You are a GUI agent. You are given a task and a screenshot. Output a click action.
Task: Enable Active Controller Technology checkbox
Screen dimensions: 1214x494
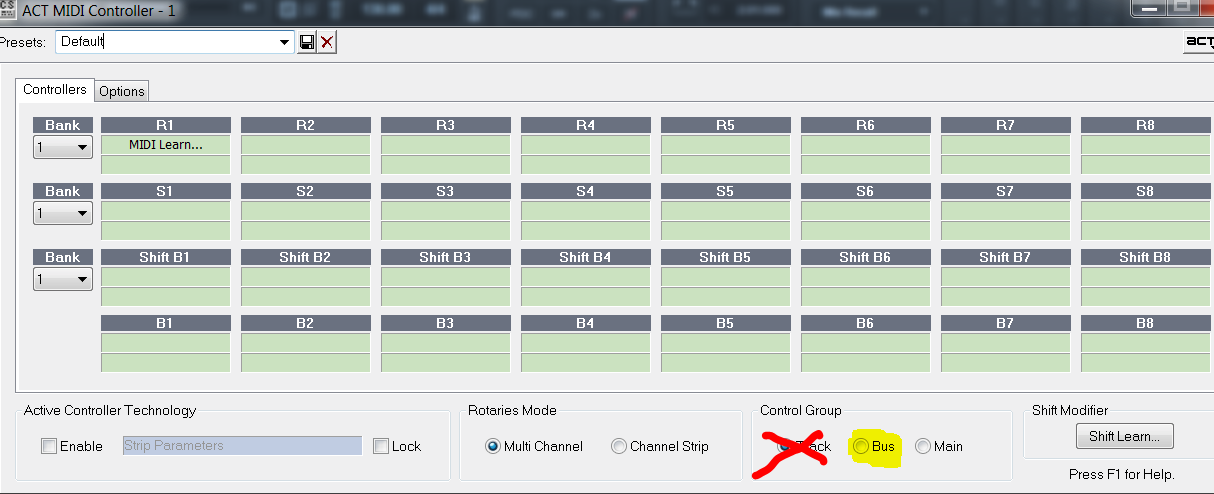click(x=49, y=446)
